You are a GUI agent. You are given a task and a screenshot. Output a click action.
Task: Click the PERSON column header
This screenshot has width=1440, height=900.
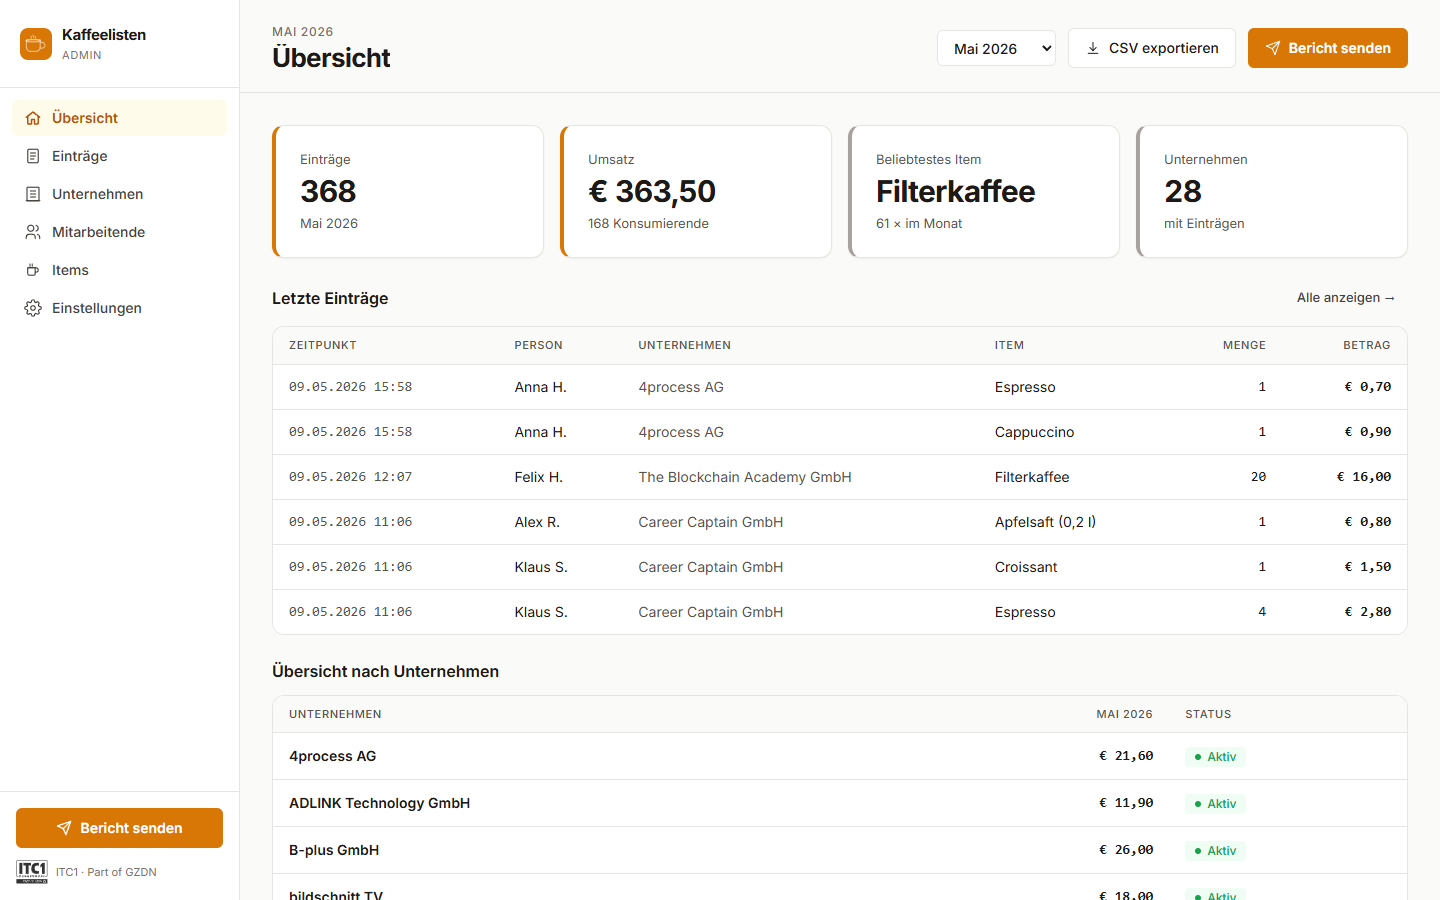tap(538, 345)
